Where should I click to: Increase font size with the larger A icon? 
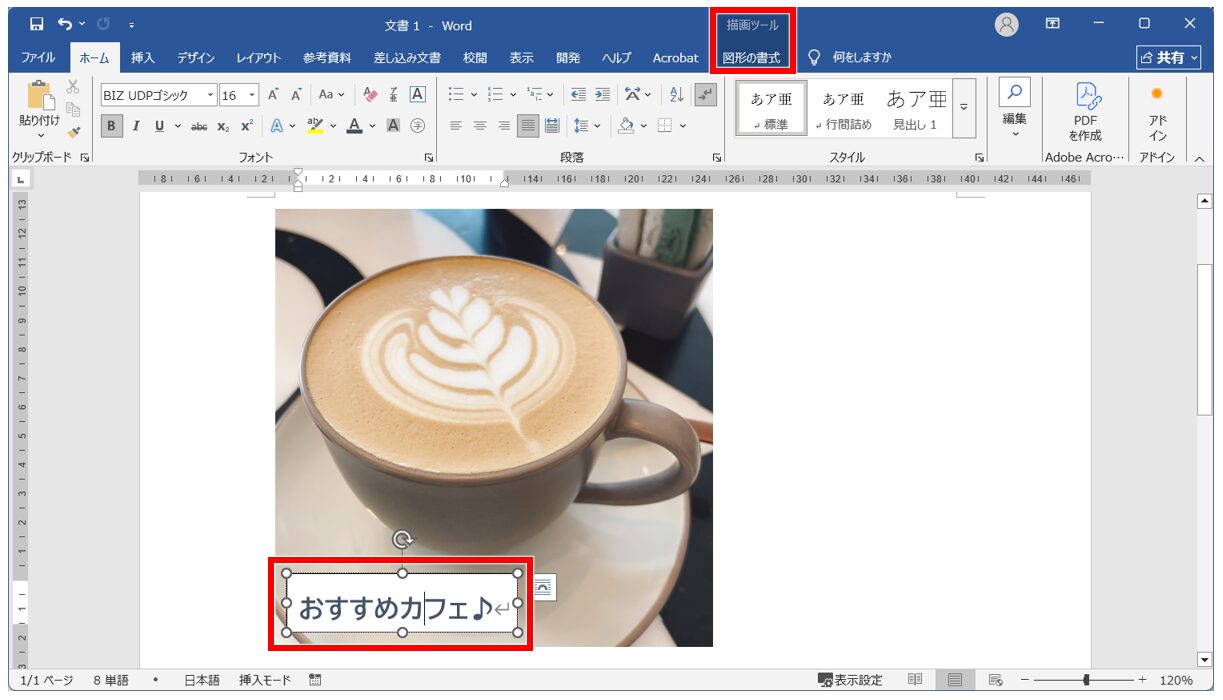273,95
